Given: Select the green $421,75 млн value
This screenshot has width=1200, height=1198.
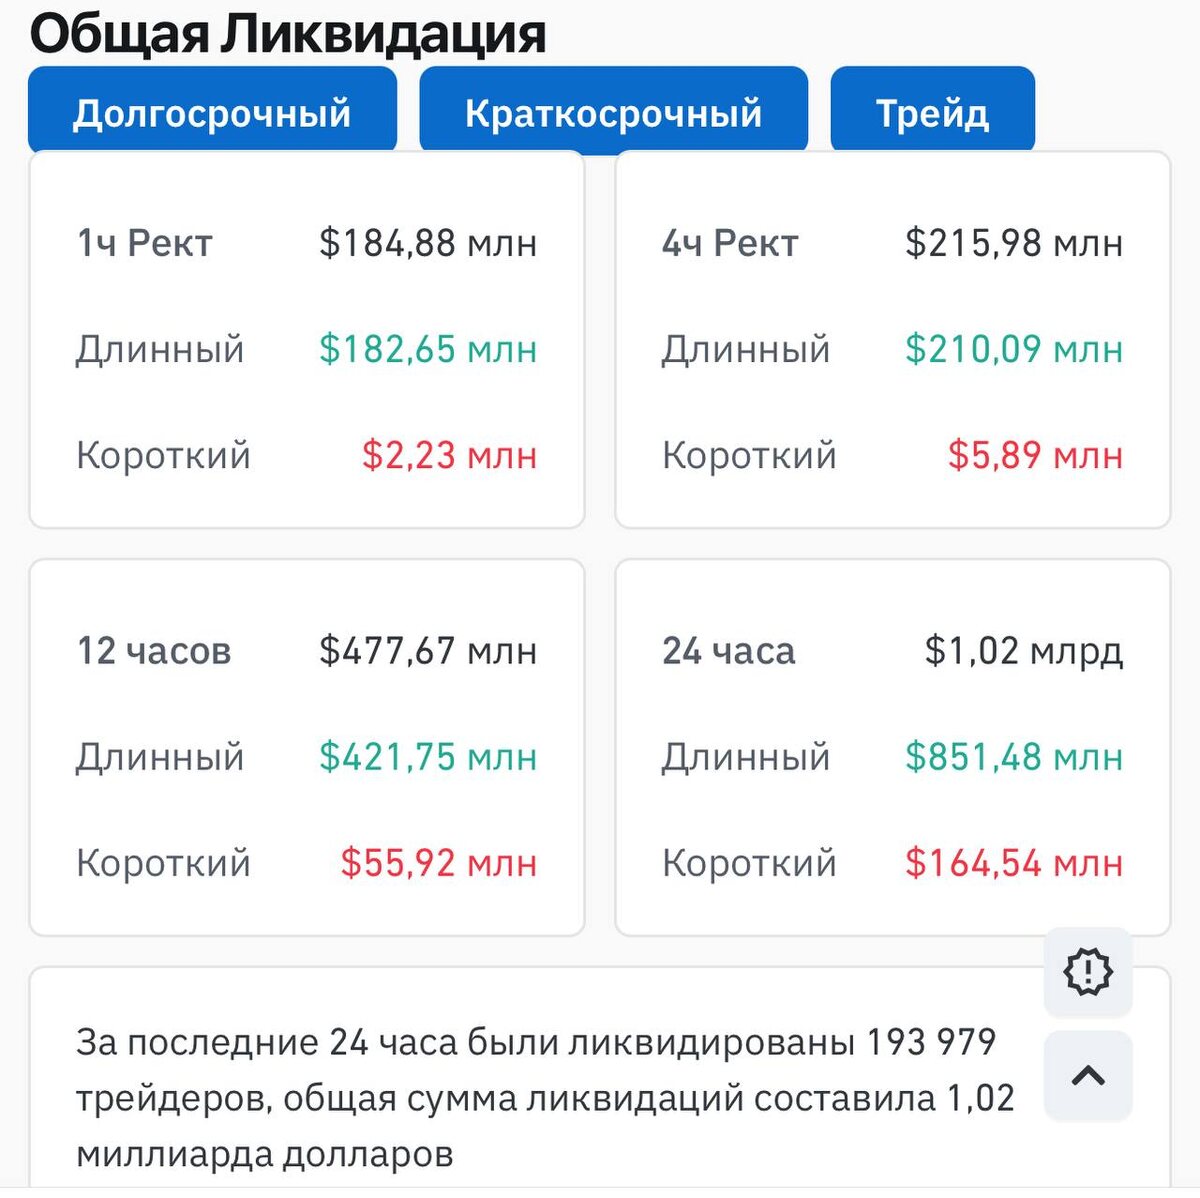Looking at the screenshot, I should [428, 757].
